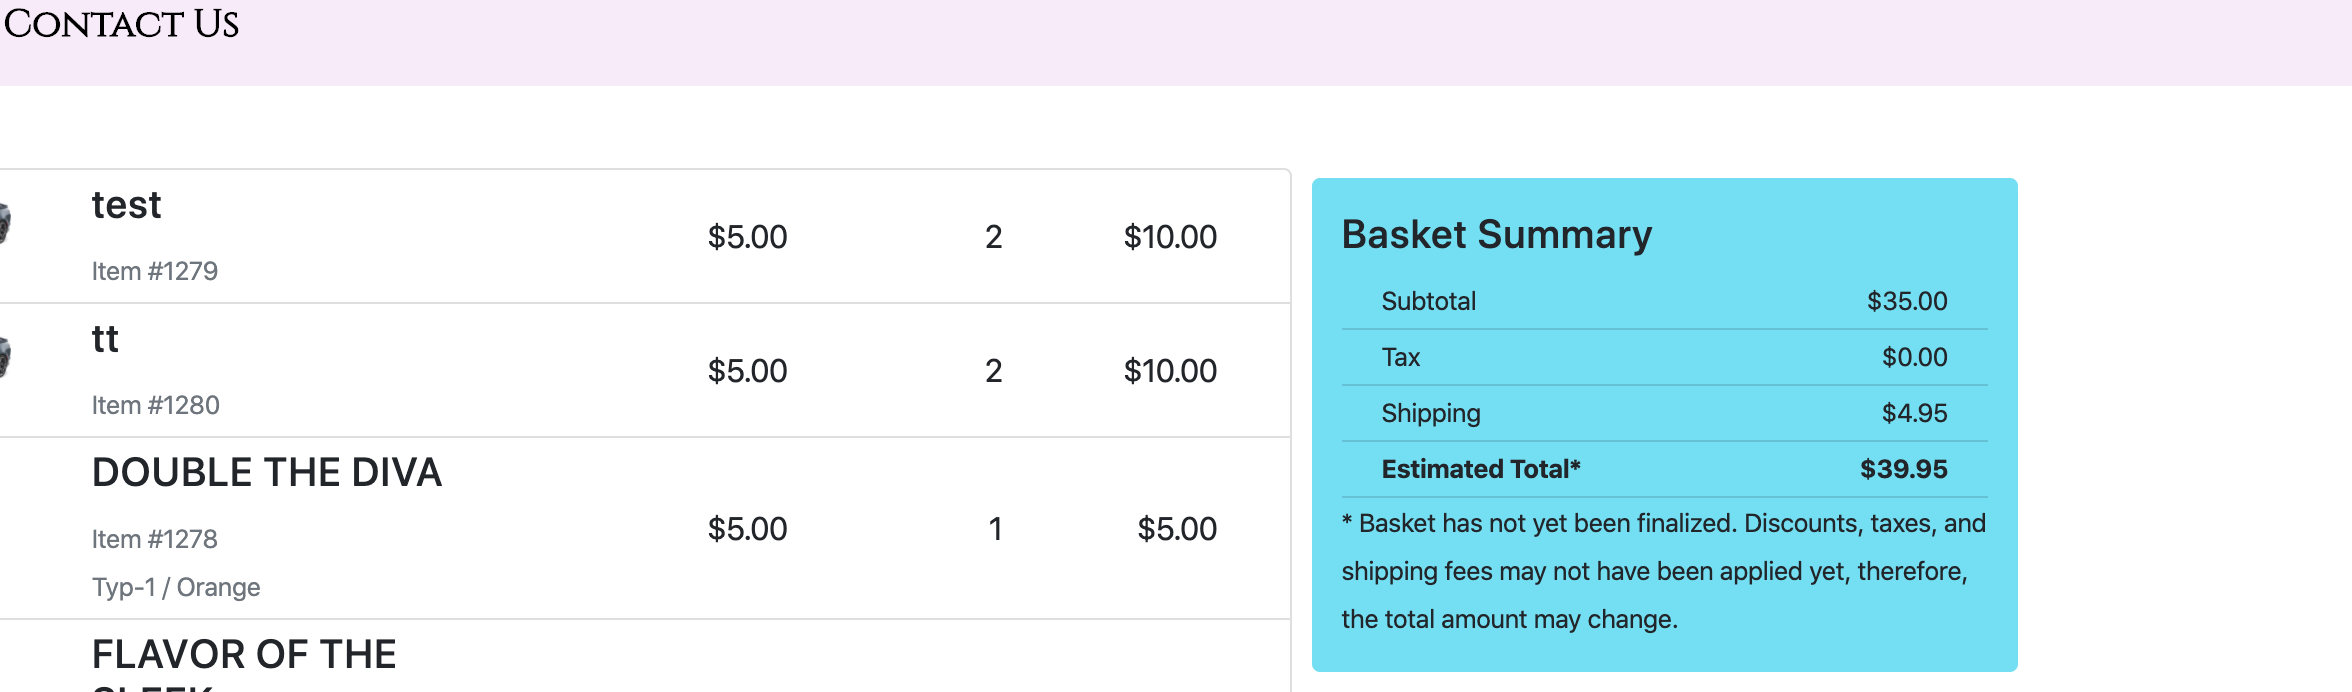Click quantity 1 for DOUBLE THE DIVA

[x=995, y=529]
